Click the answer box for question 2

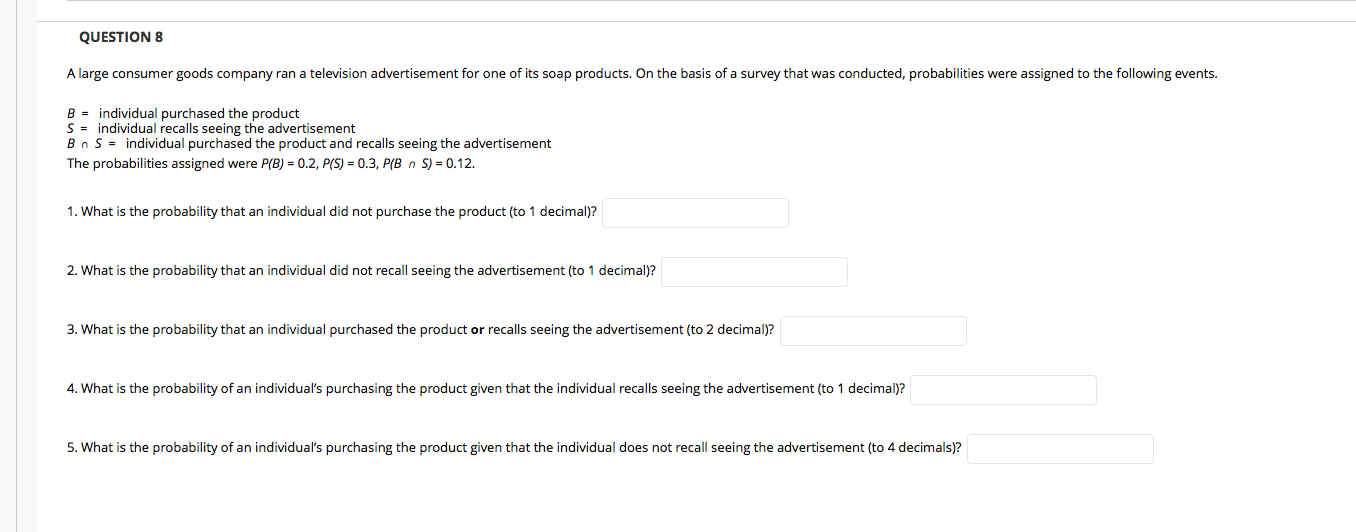(x=754, y=272)
